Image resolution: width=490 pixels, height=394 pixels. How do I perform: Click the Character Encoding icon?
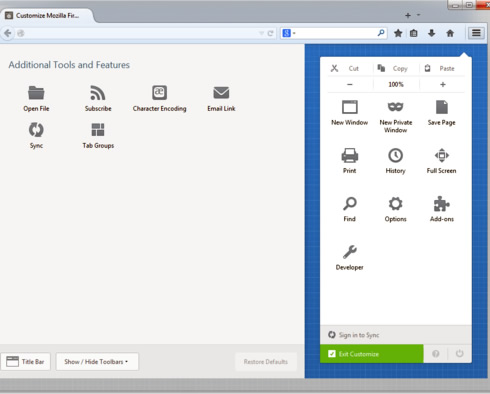point(159,93)
